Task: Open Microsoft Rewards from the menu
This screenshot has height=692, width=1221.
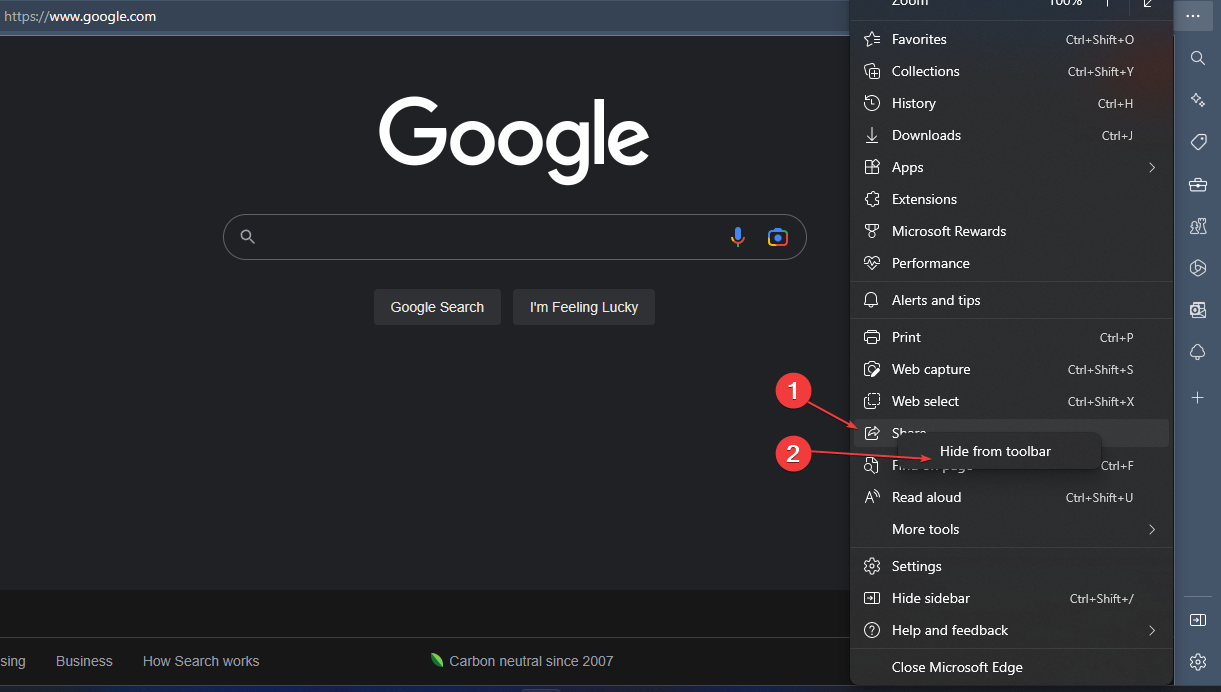Action: 1010,231
